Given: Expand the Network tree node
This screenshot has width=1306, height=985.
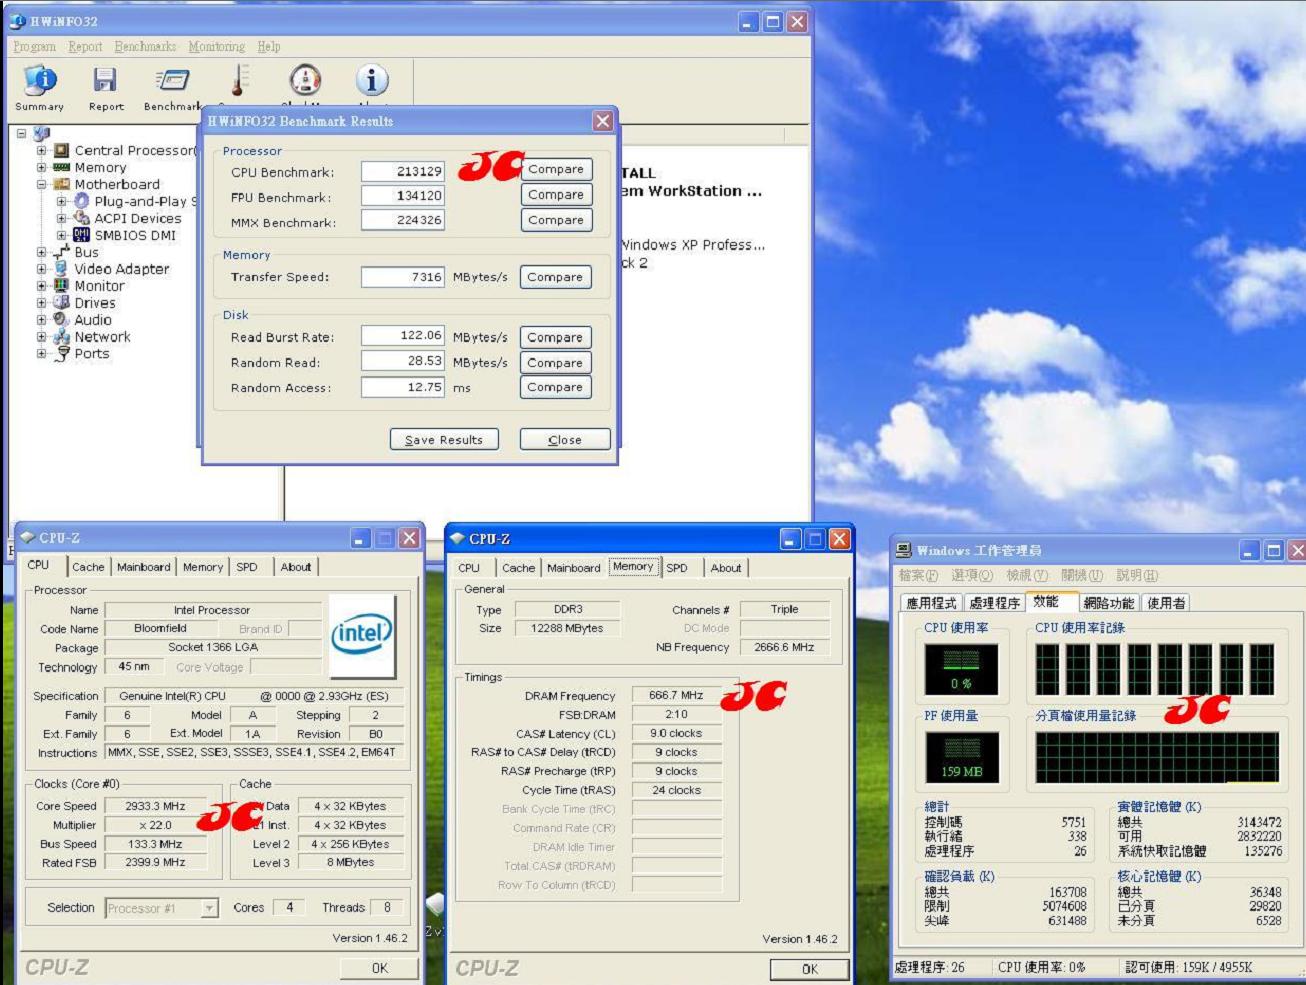Looking at the screenshot, I should pos(41,337).
